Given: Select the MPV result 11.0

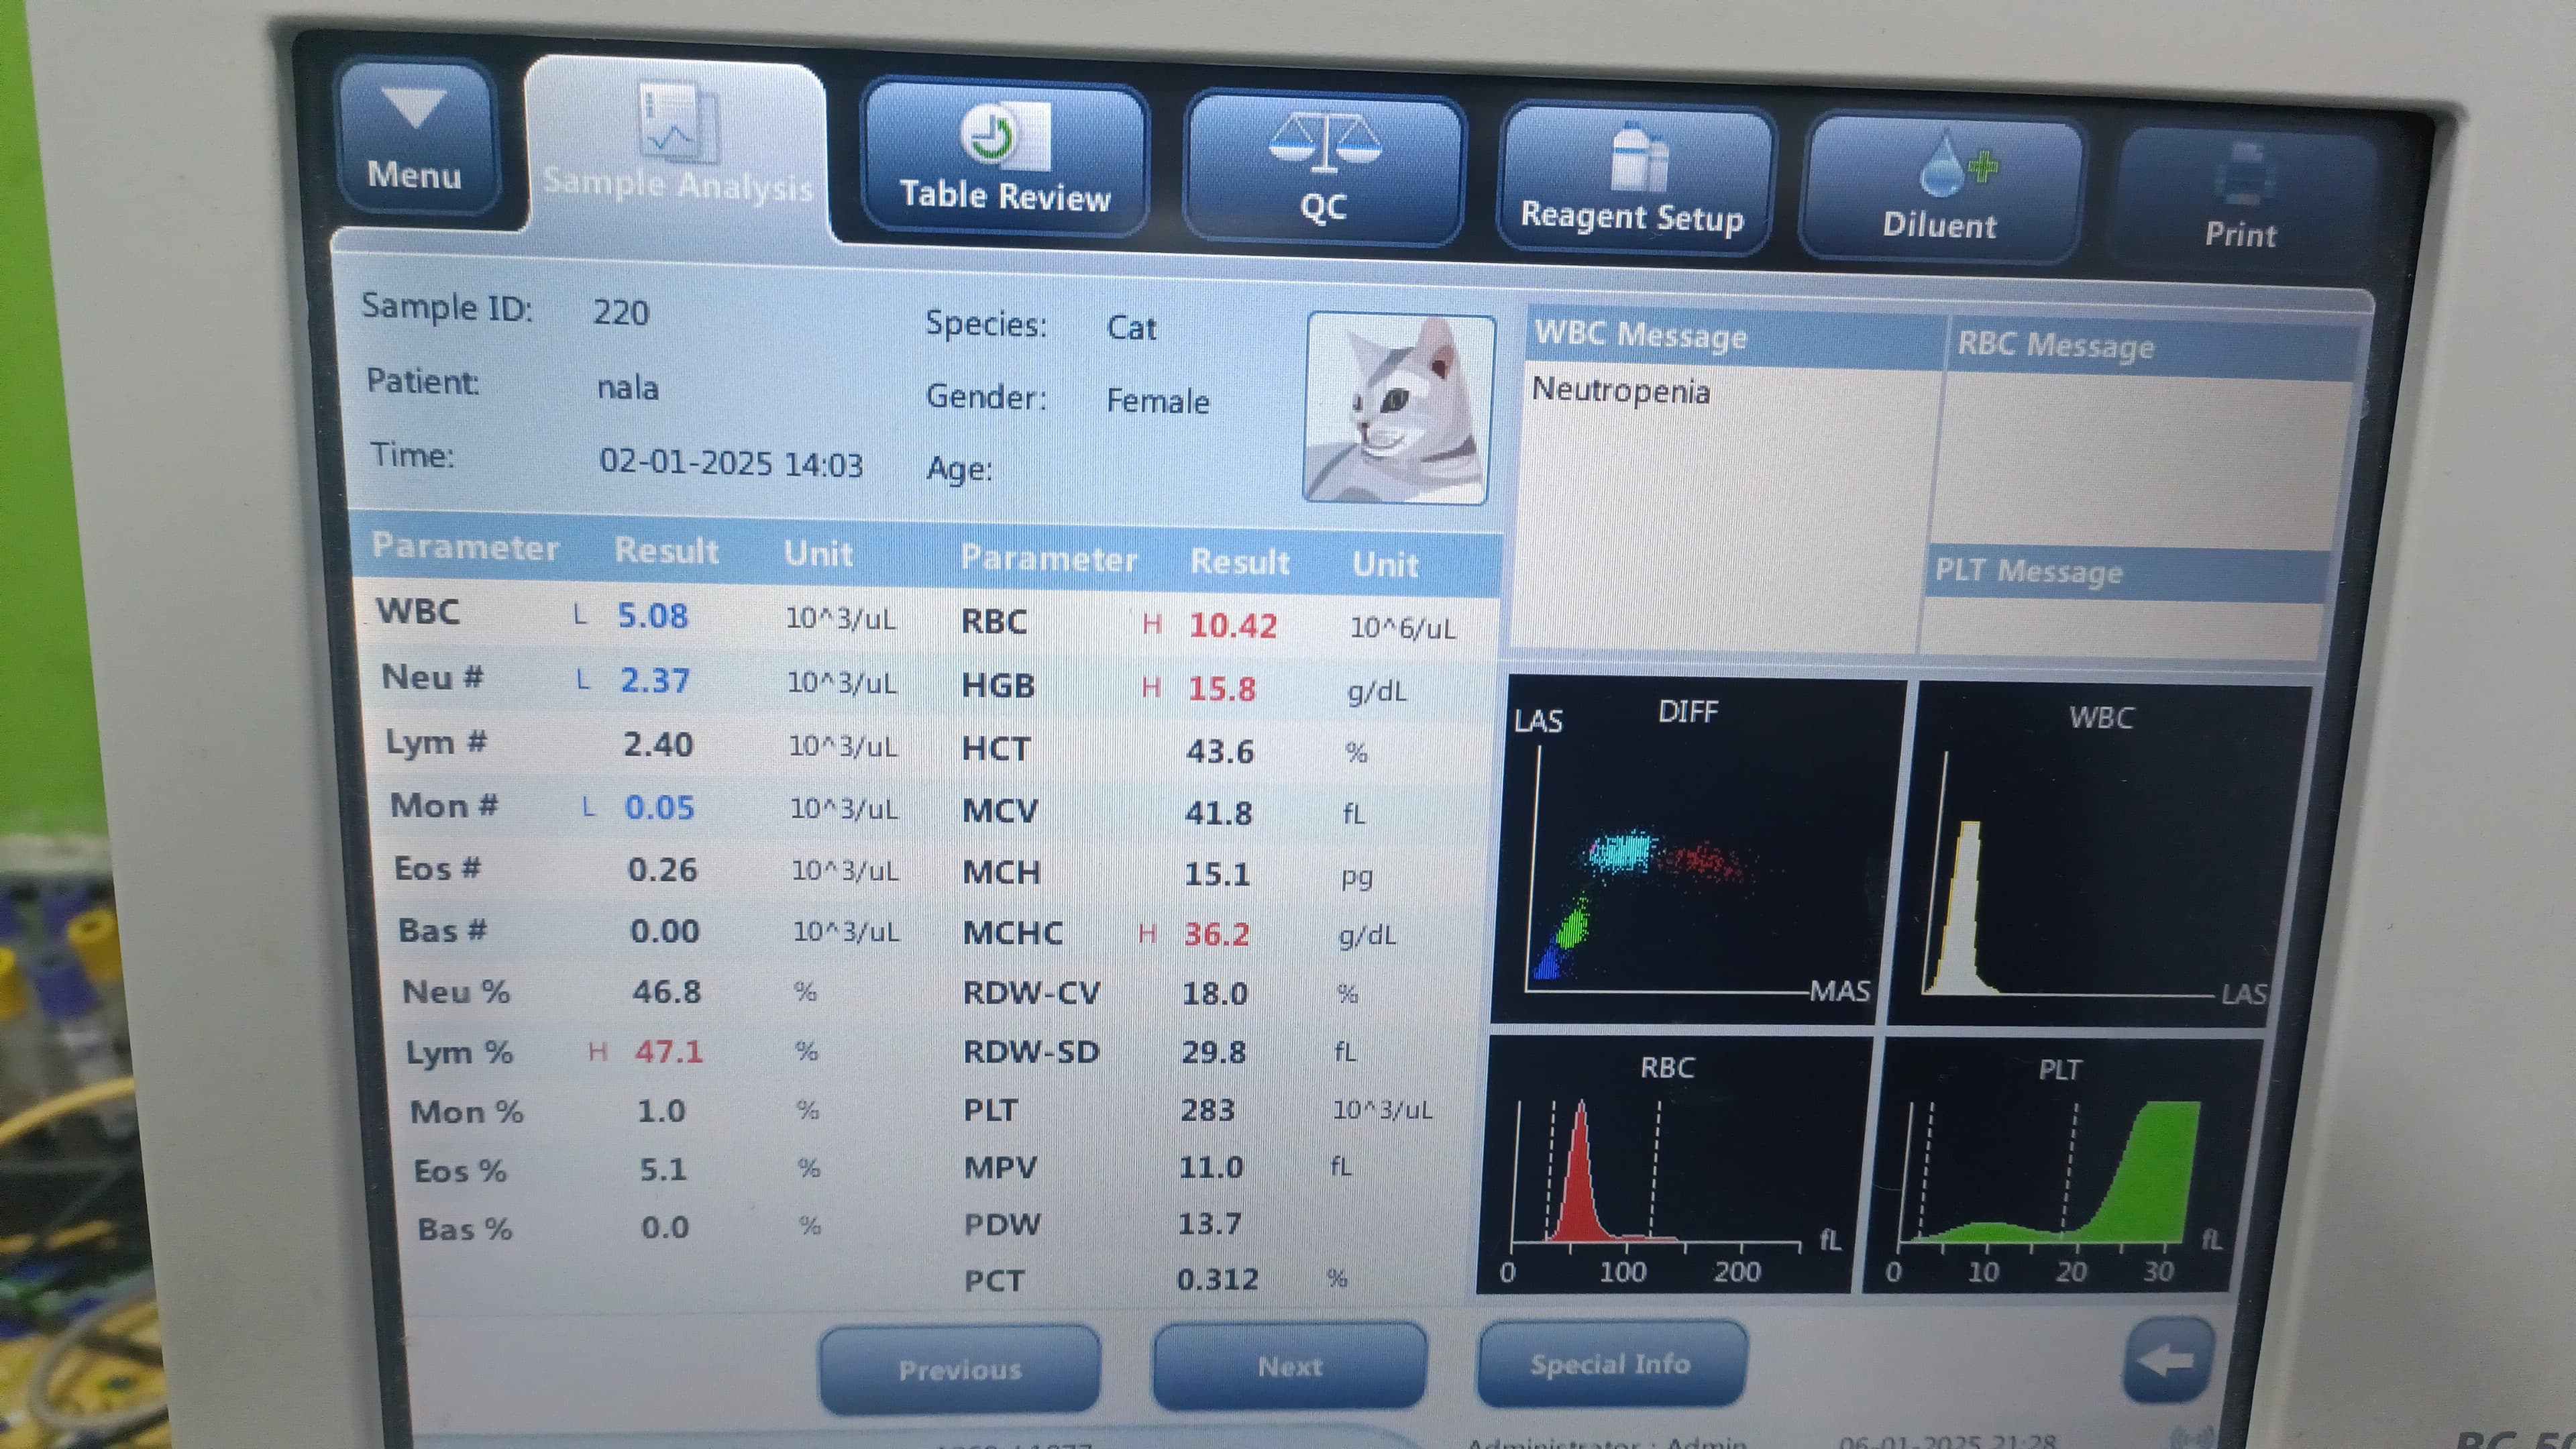Looking at the screenshot, I should tap(1211, 1167).
